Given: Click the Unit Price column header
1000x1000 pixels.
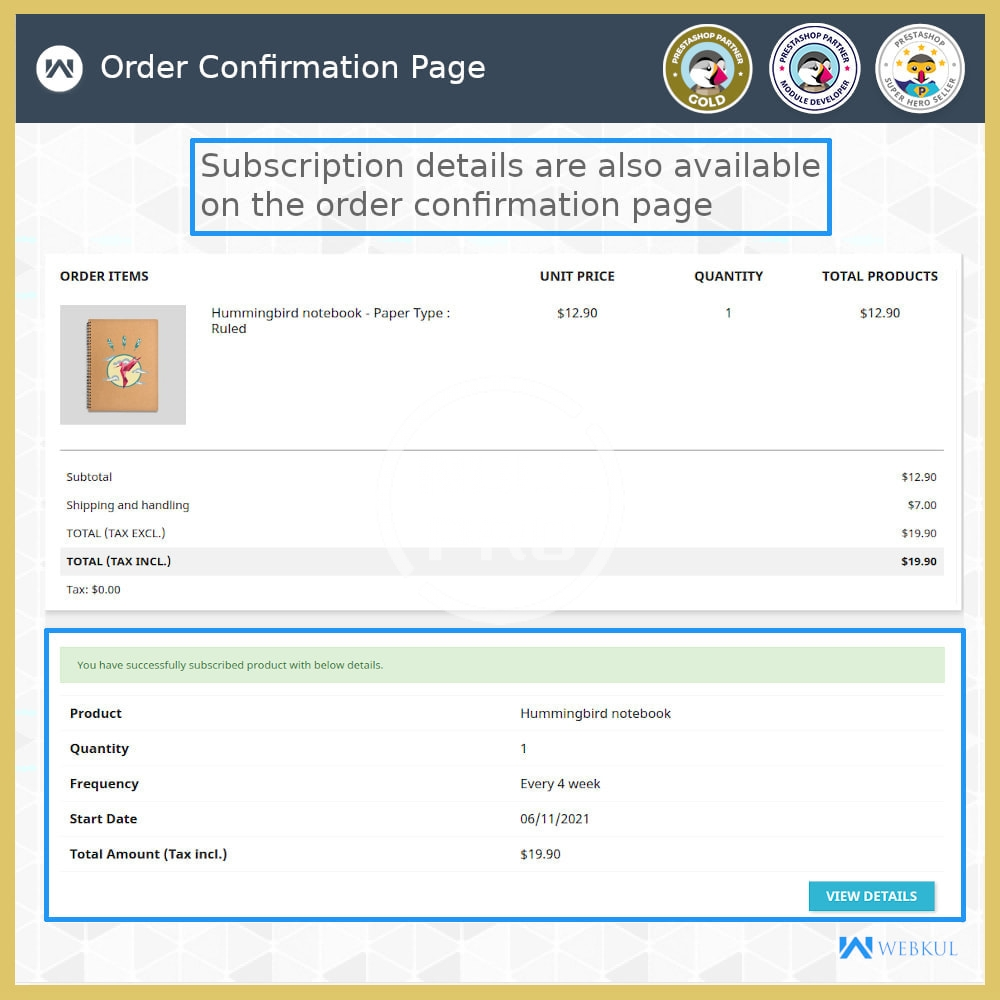Looking at the screenshot, I should point(577,276).
